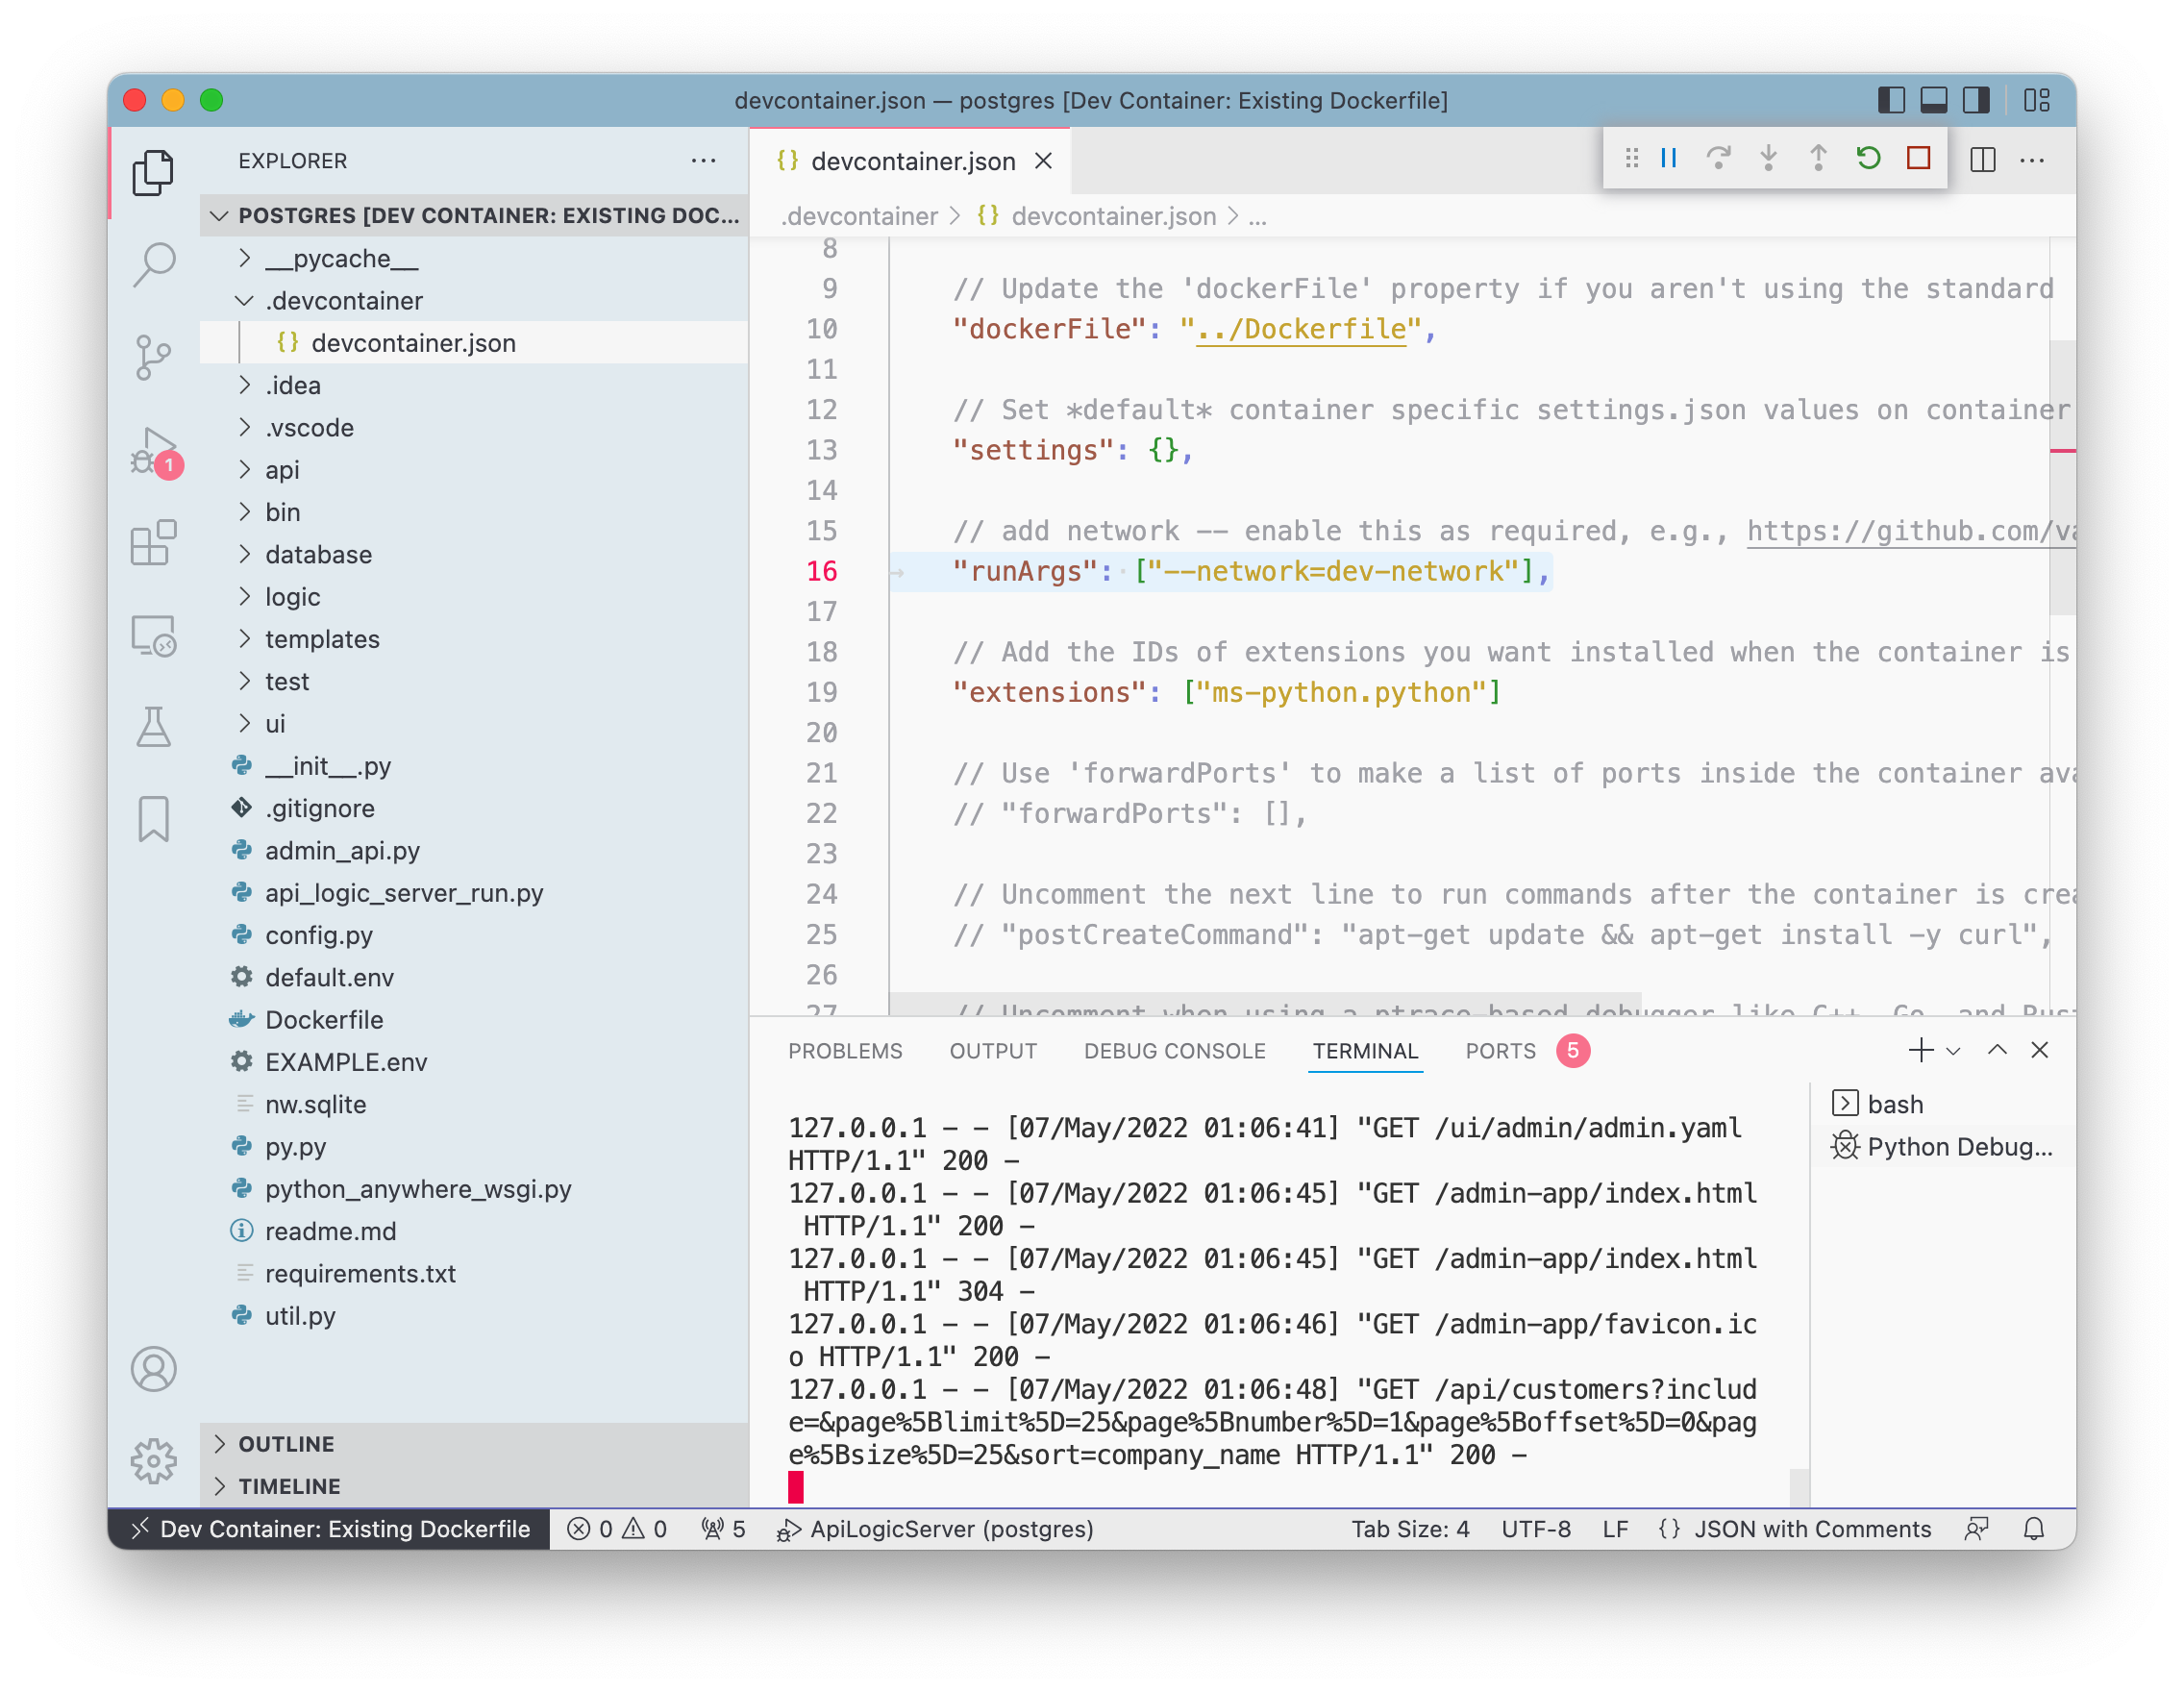Expand the .vscode folder
The image size is (2184, 1692).
click(474, 428)
